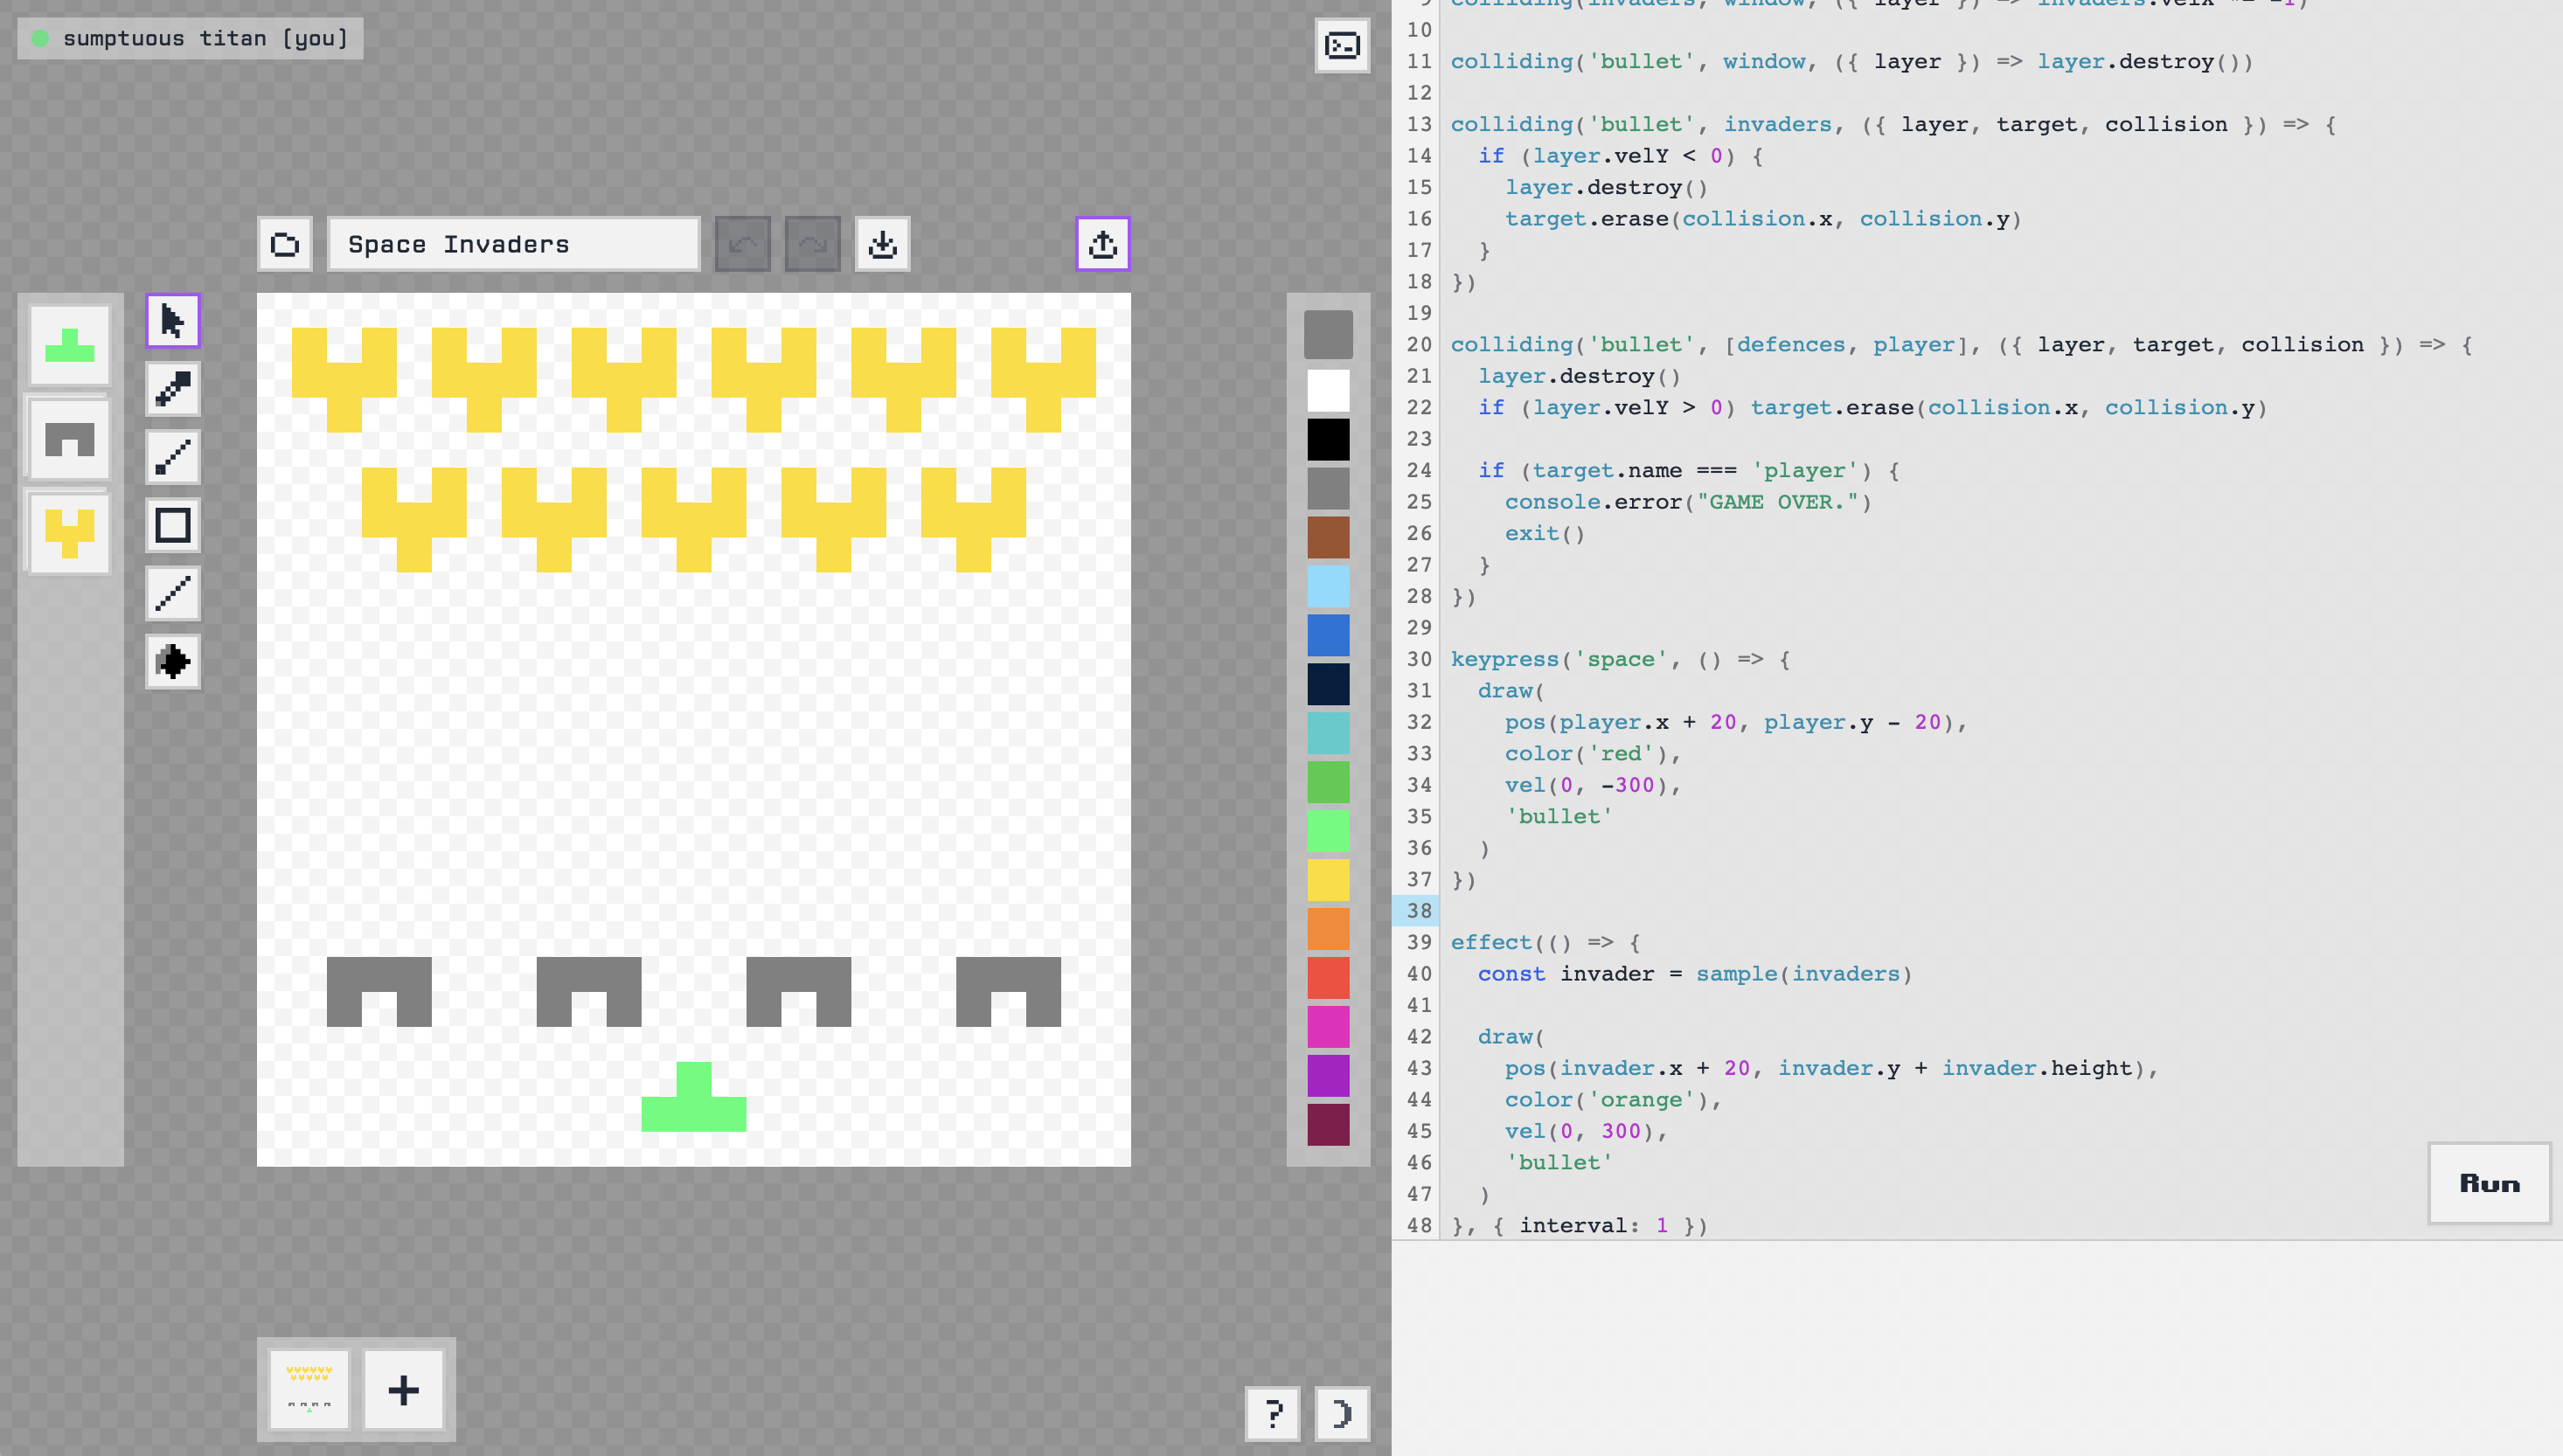Choose the straight line tool
The image size is (2563, 1456).
coord(173,593)
